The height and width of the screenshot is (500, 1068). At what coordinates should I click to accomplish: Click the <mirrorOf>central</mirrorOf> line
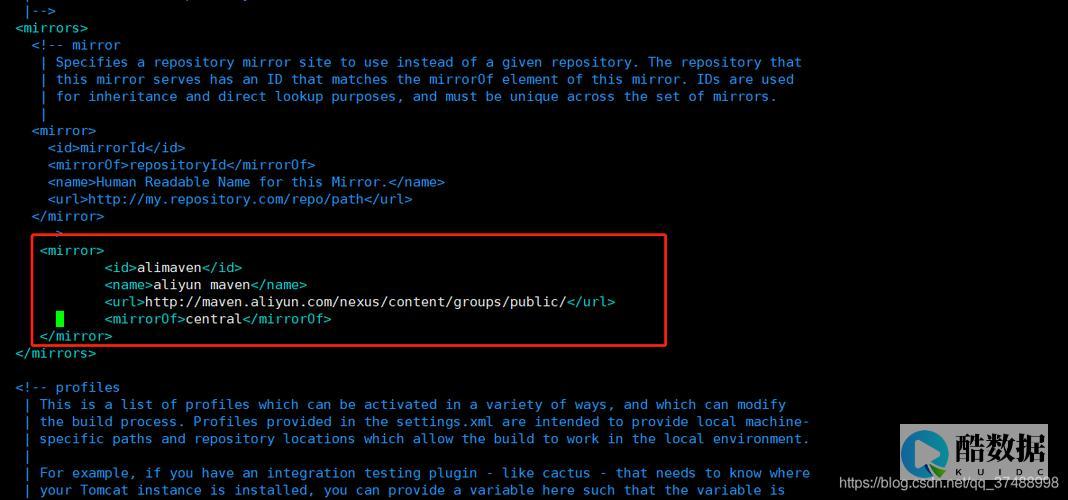[x=218, y=318]
